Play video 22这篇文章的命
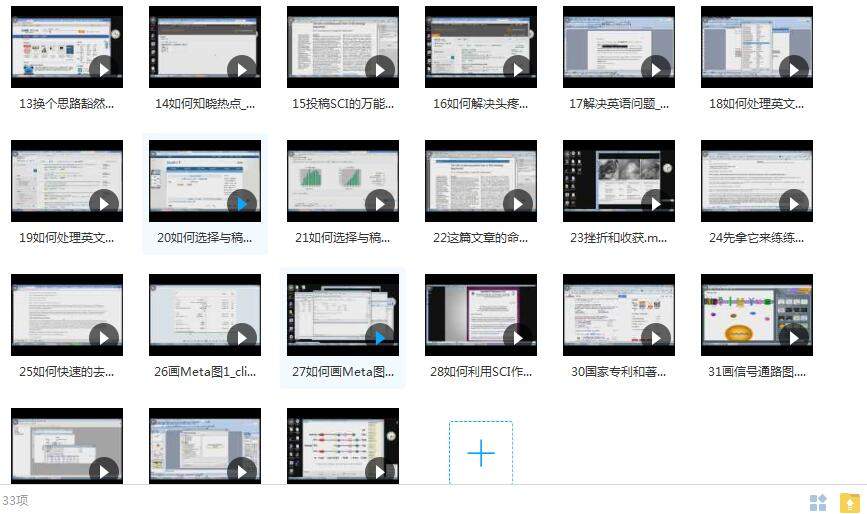 [518, 204]
